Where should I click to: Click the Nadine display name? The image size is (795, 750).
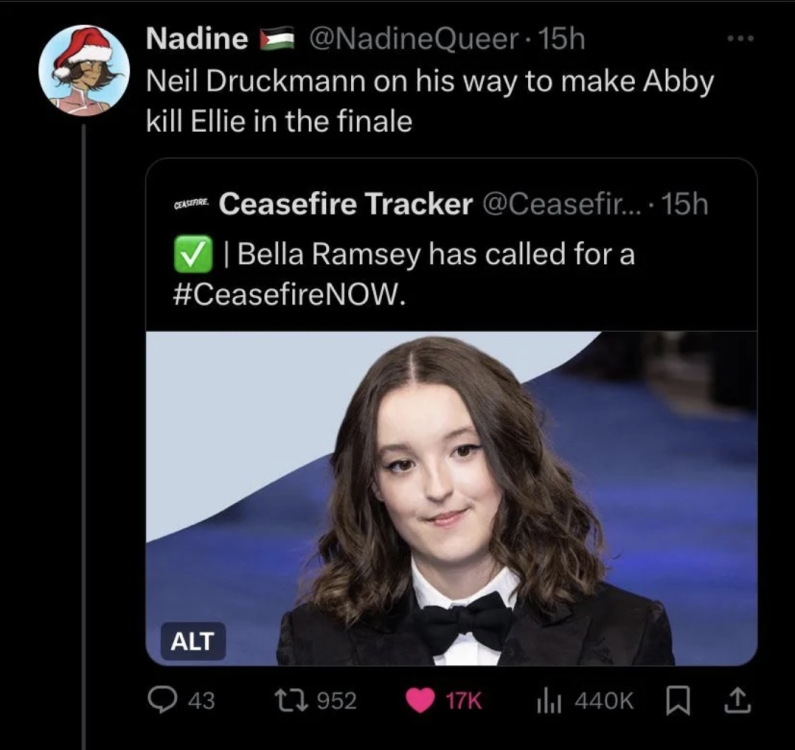[x=197, y=40]
